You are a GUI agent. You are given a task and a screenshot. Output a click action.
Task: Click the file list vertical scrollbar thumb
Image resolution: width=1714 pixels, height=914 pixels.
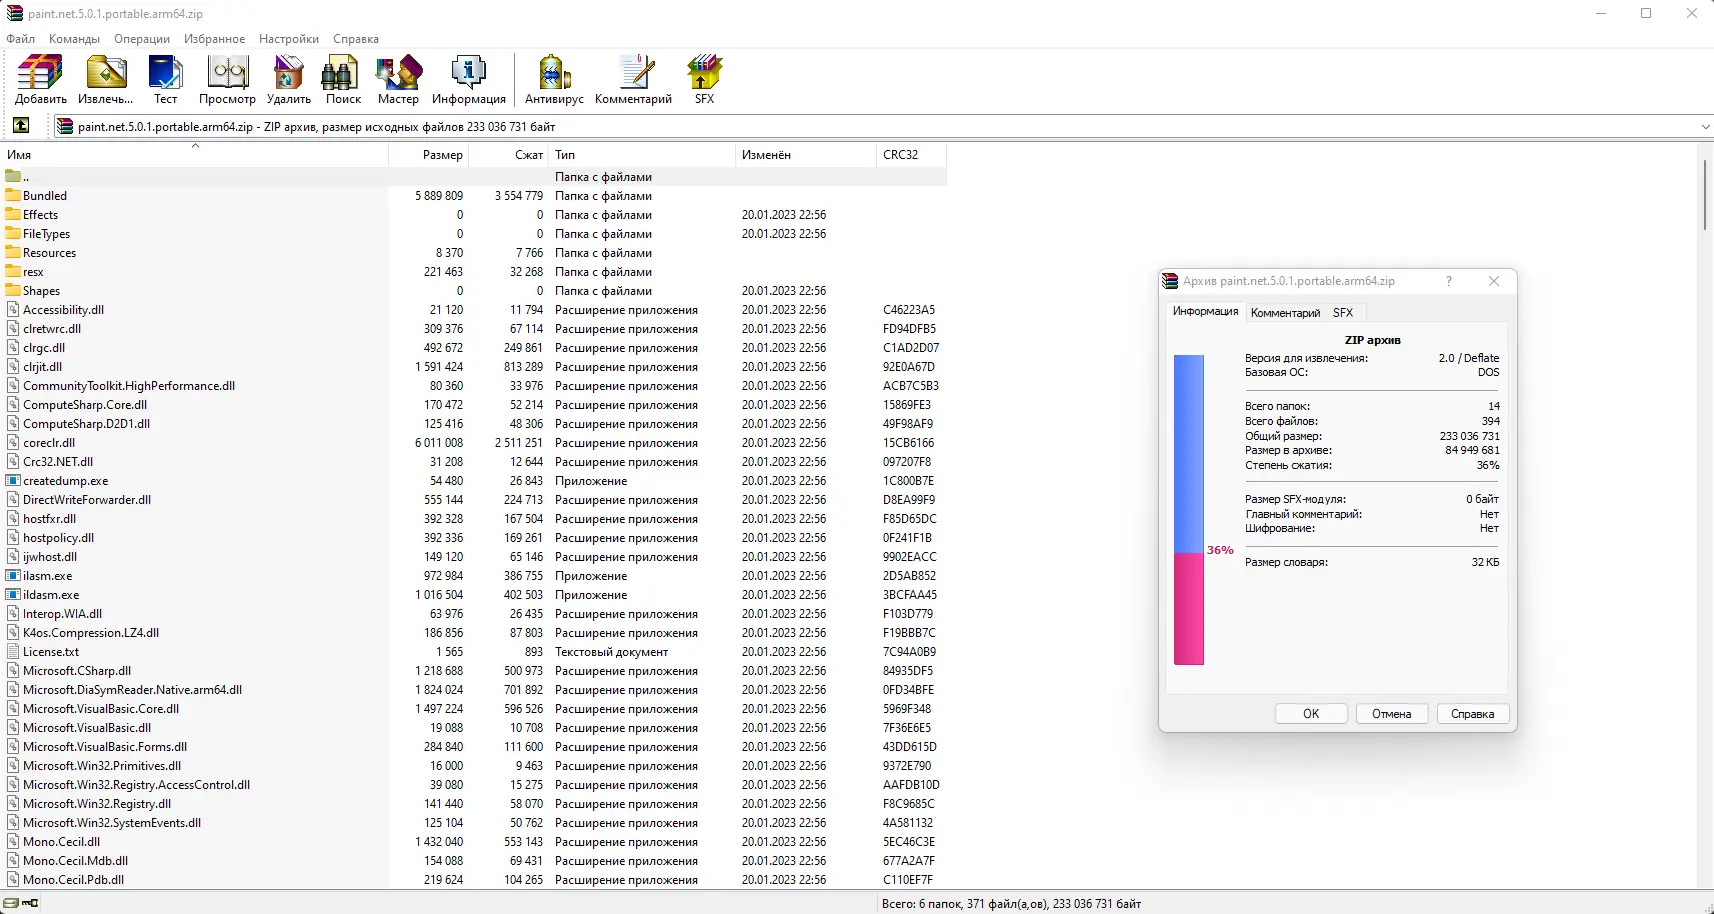click(x=1704, y=195)
